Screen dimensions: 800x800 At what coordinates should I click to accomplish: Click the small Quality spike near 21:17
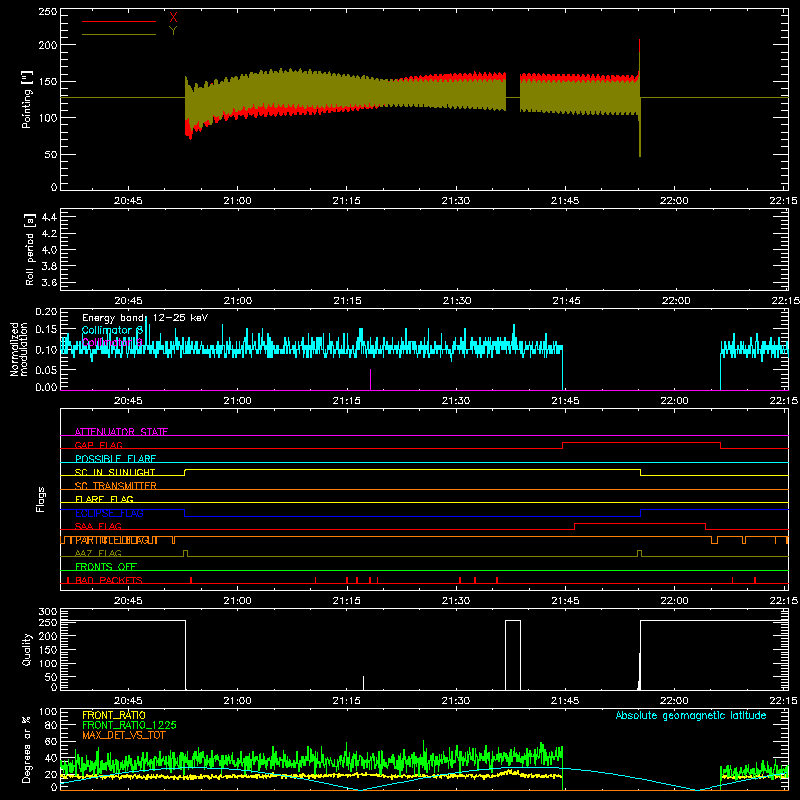[x=363, y=683]
